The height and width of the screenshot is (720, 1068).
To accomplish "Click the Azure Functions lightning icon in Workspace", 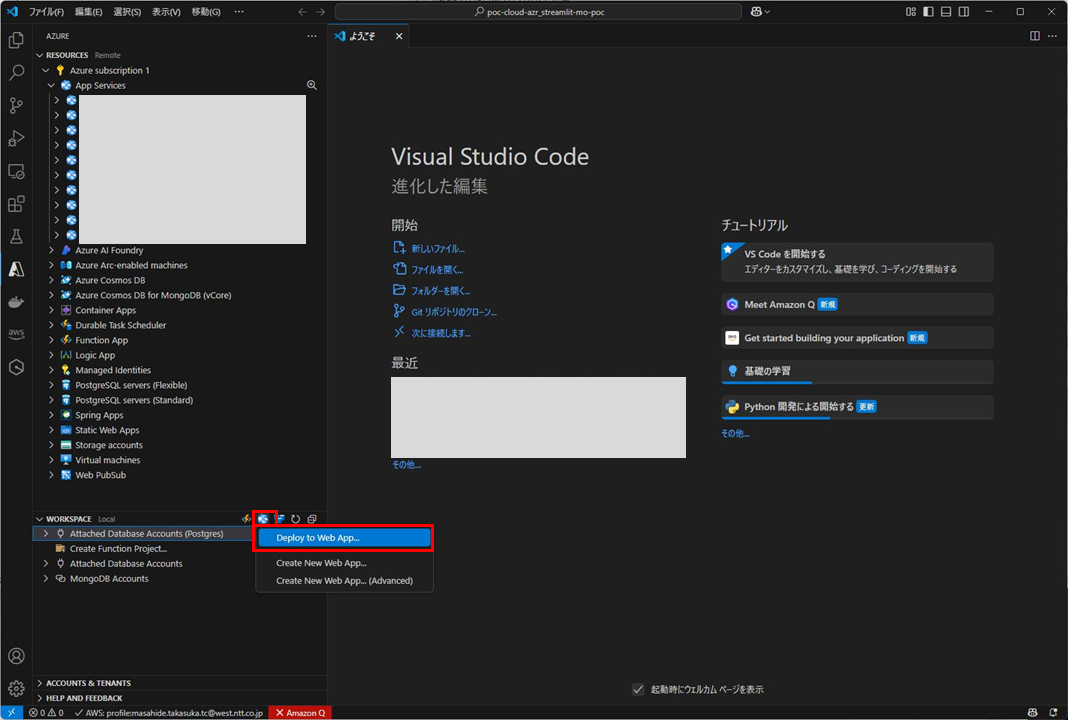I will click(x=247, y=519).
